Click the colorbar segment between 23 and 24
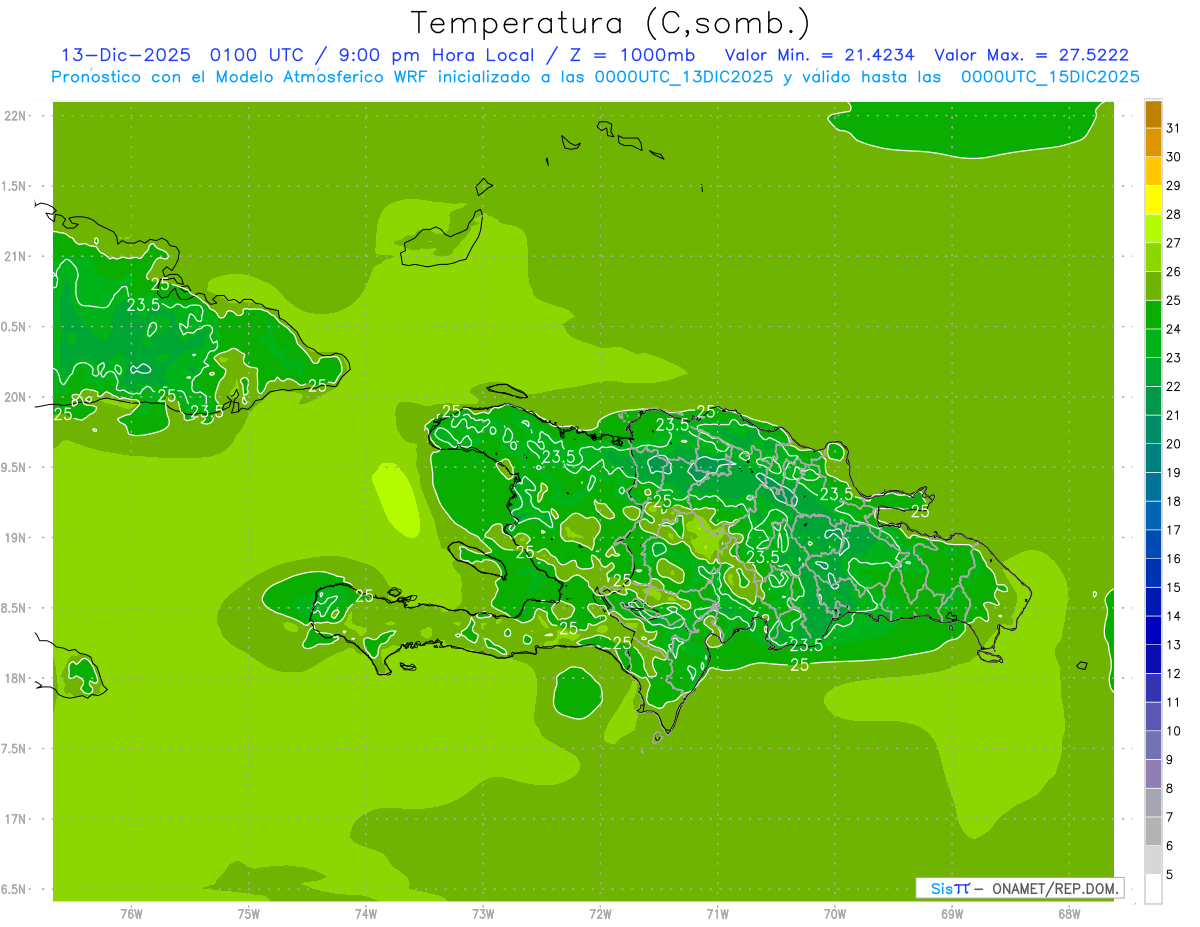 pyautogui.click(x=1153, y=343)
